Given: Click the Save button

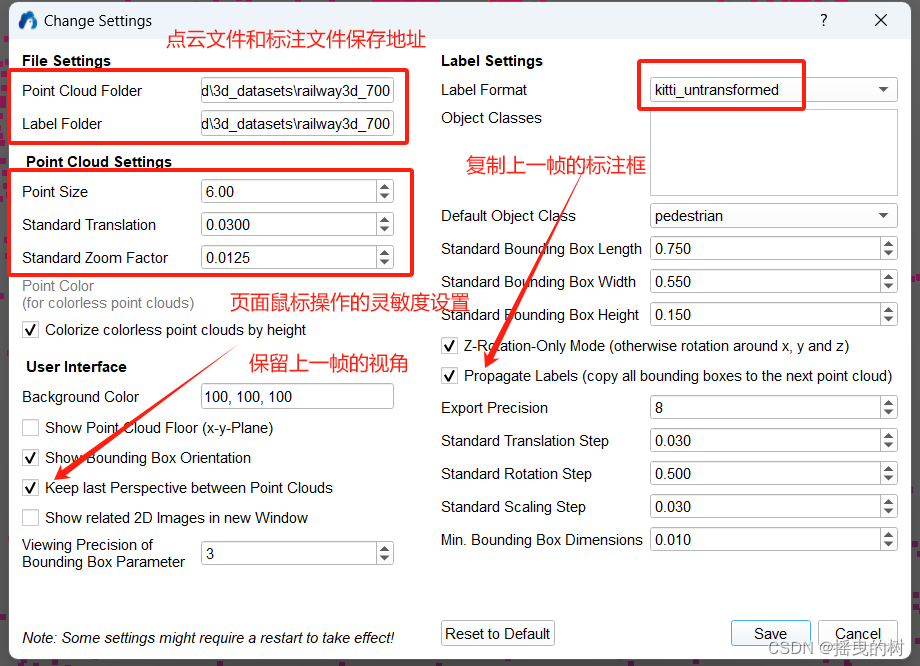Looking at the screenshot, I should click(x=770, y=633).
